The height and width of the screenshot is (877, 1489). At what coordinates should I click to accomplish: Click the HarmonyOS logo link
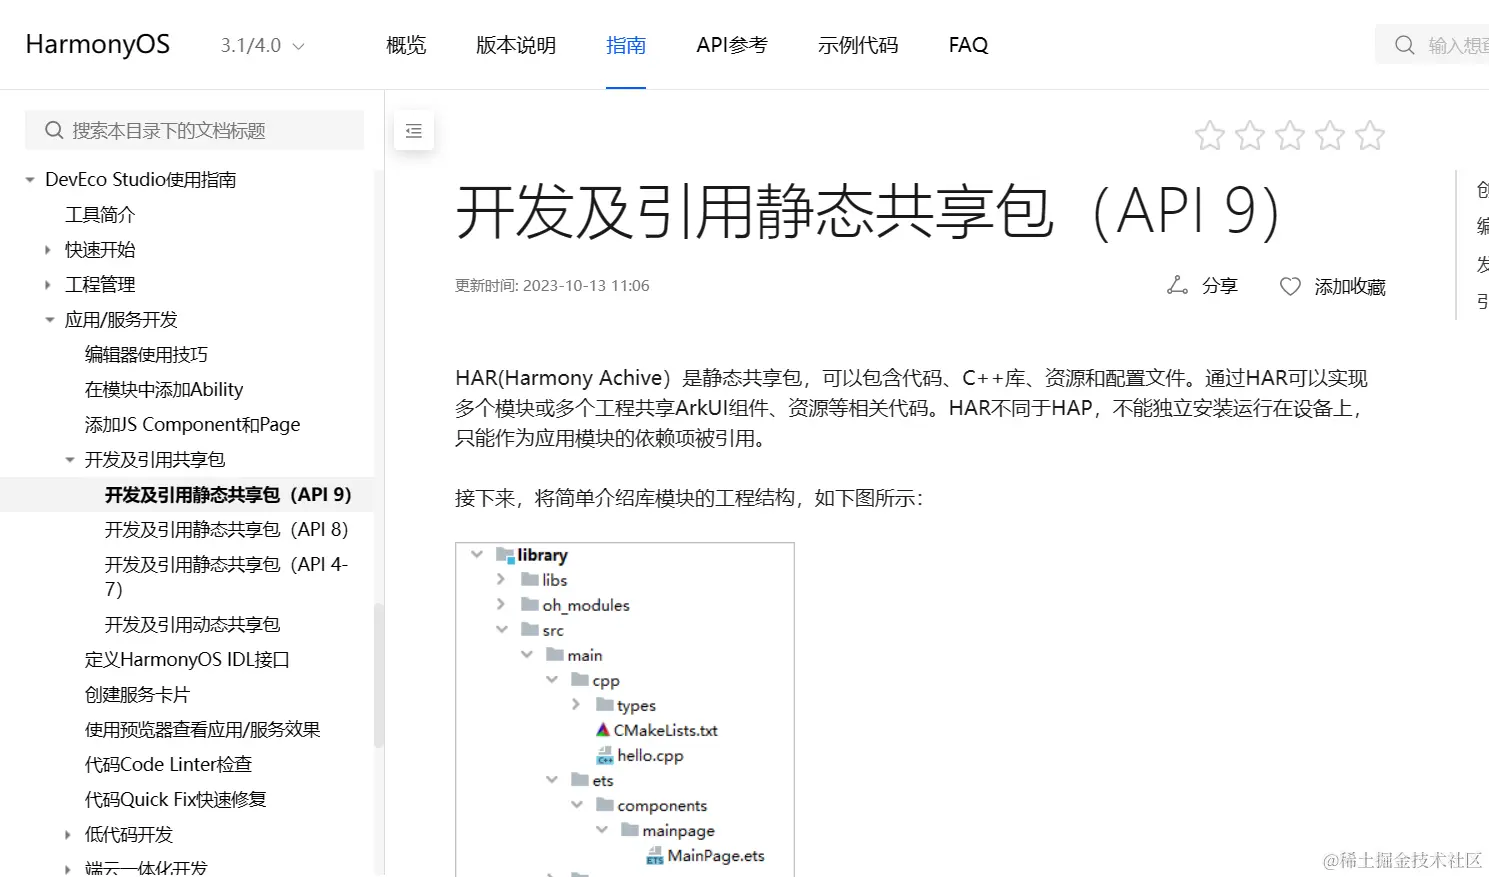click(x=98, y=45)
